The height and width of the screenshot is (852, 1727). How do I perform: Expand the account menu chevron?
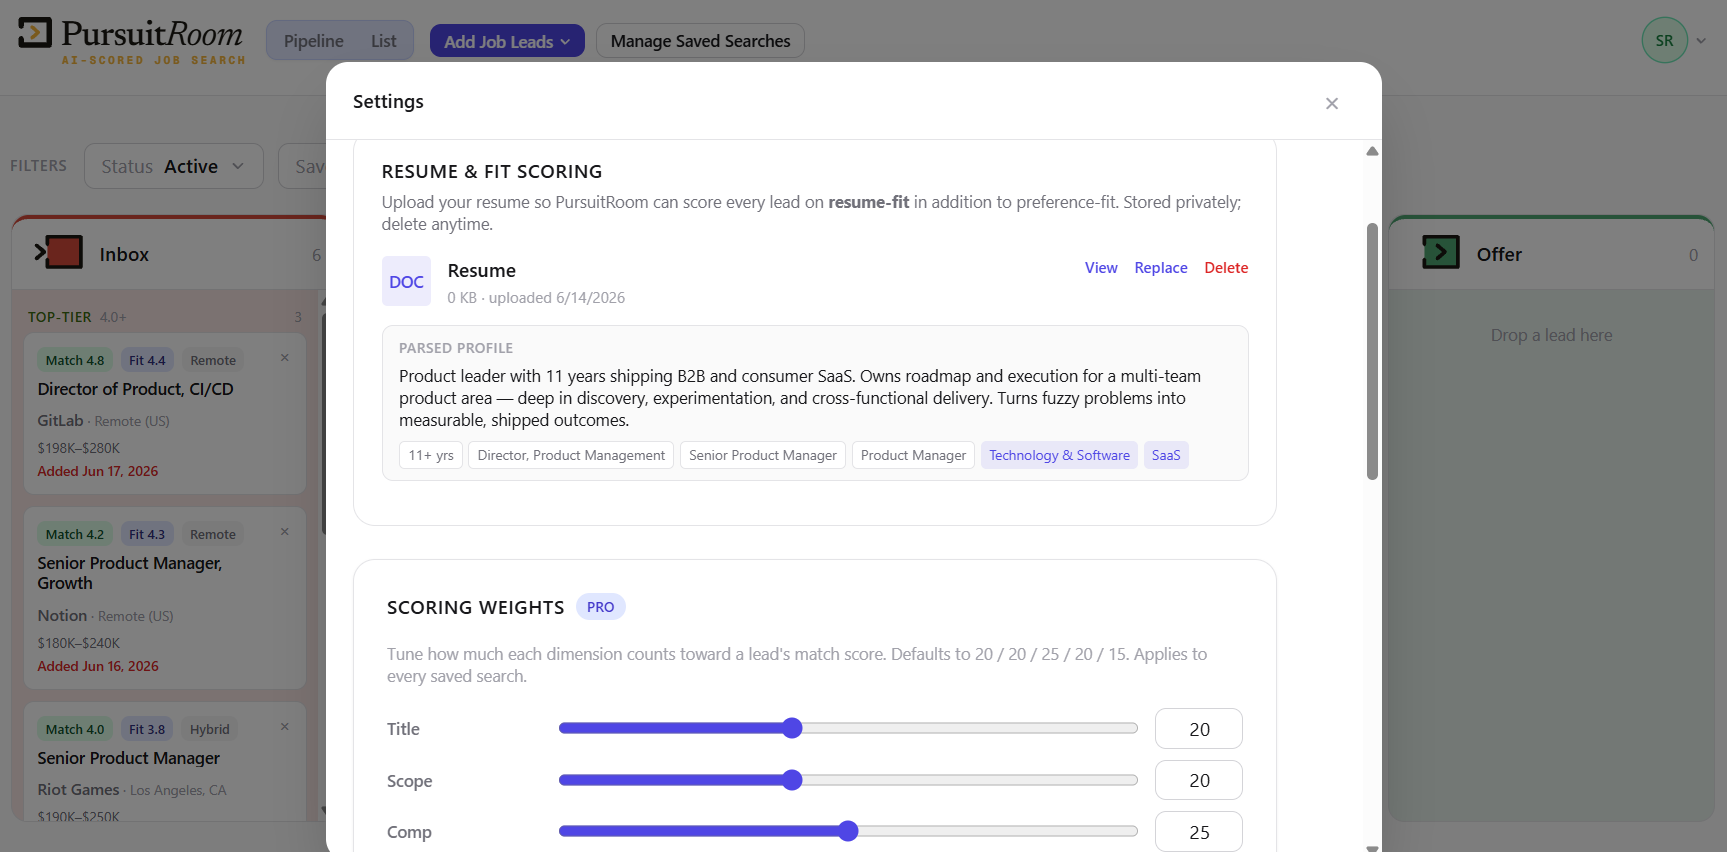tap(1701, 41)
